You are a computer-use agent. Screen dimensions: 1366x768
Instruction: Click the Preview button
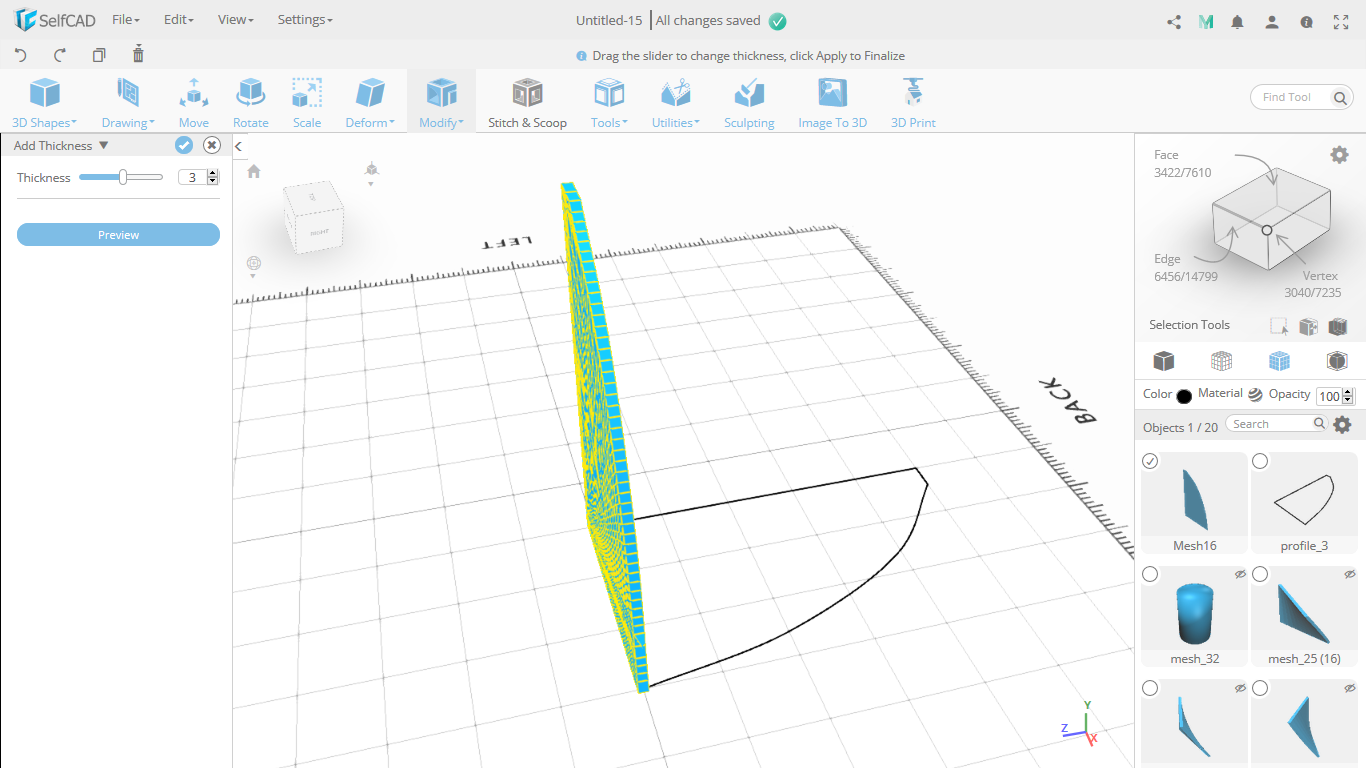118,235
